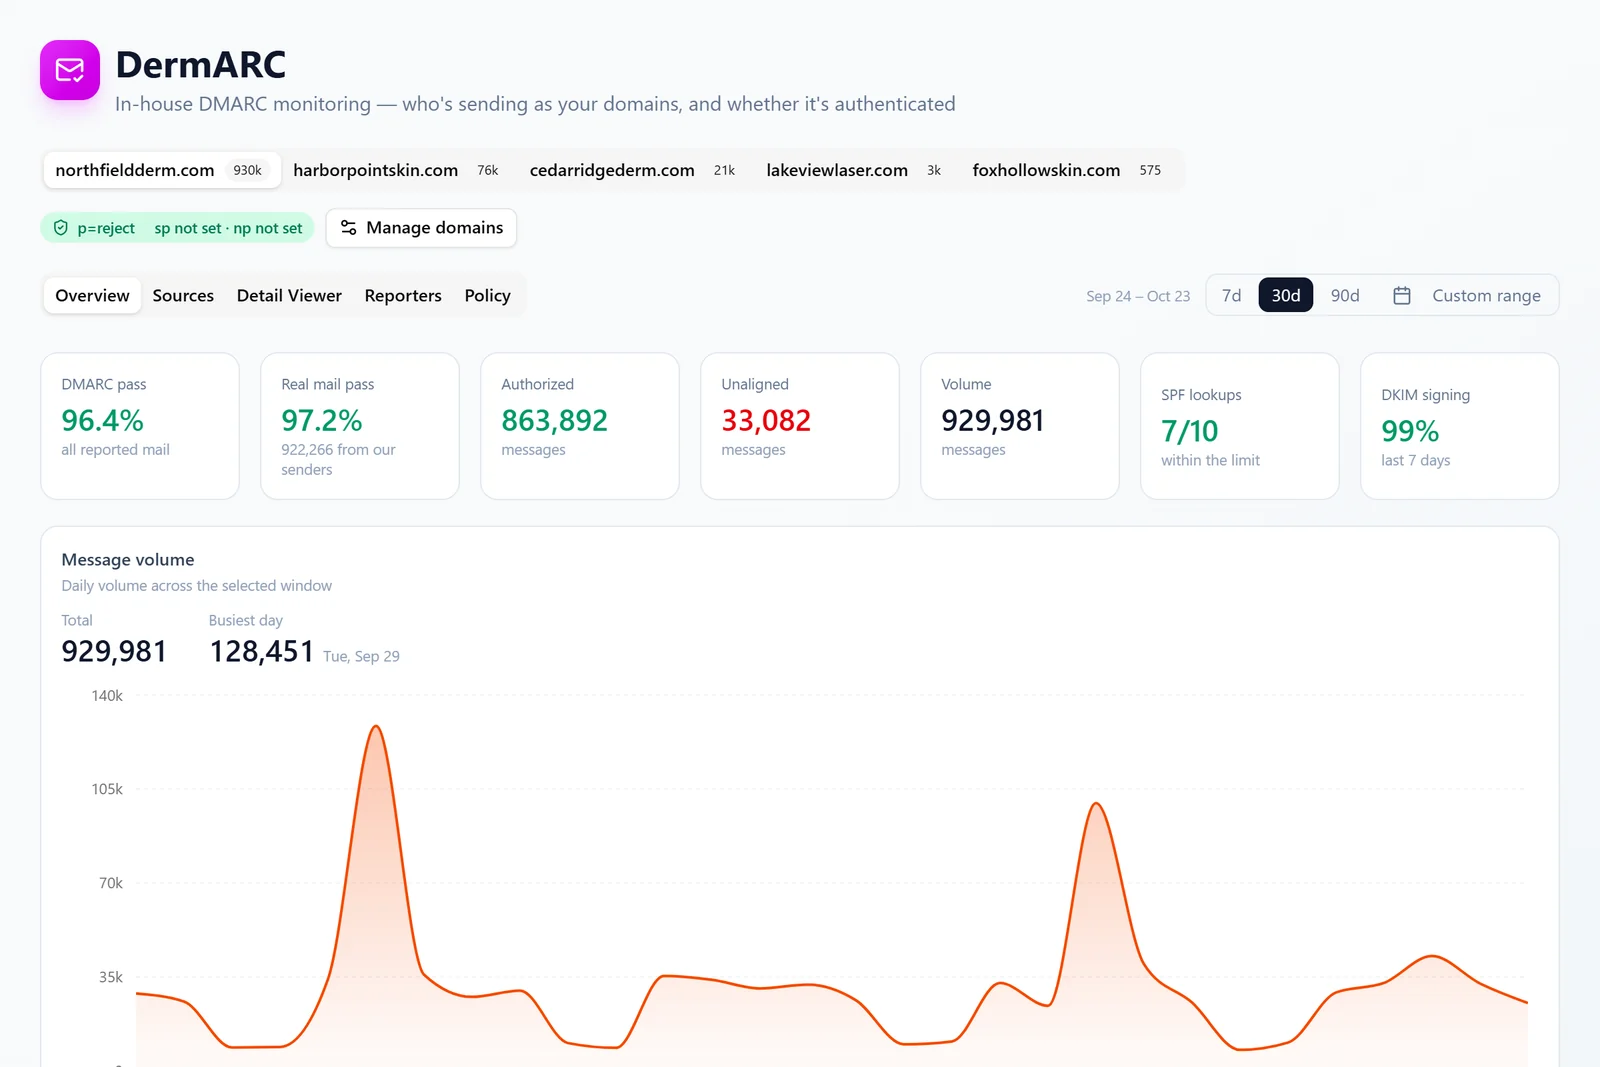Open the Overview tab
Screen dimensions: 1600x1067
click(x=92, y=296)
